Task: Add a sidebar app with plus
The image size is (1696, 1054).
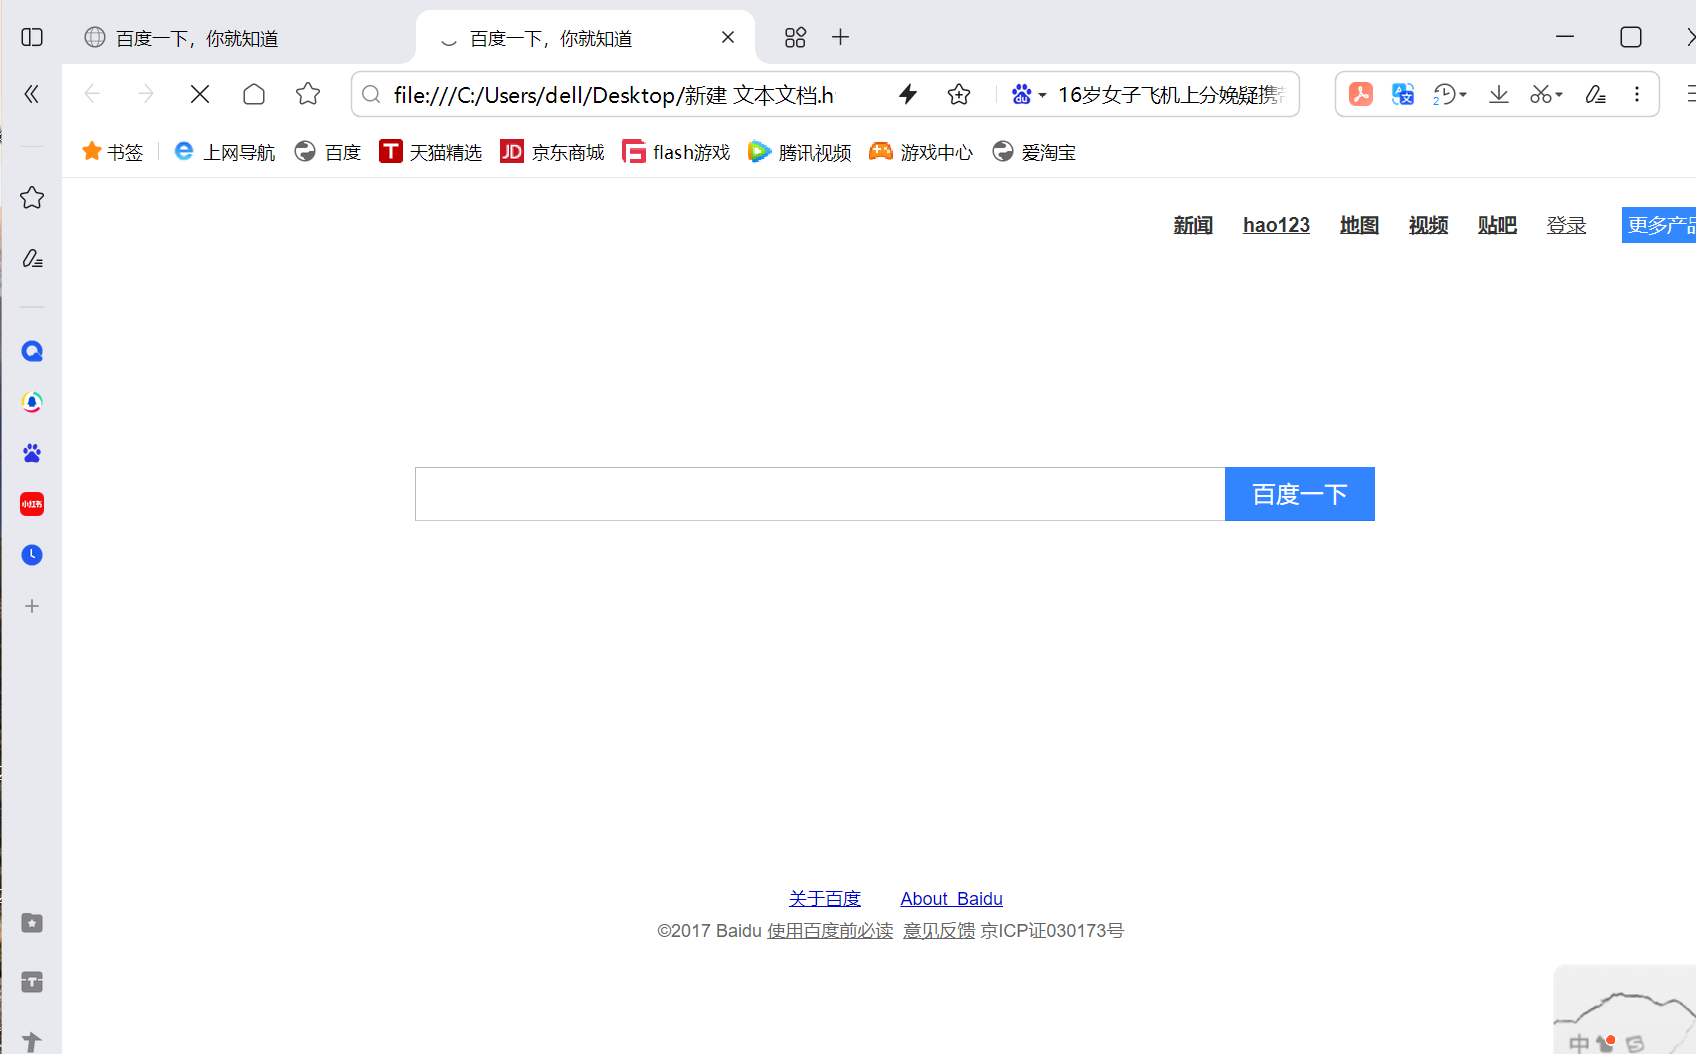Action: click(x=32, y=606)
